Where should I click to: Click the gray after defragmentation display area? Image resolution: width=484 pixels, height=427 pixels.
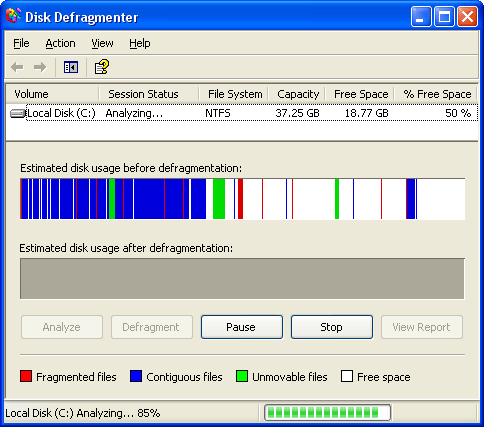[242, 279]
